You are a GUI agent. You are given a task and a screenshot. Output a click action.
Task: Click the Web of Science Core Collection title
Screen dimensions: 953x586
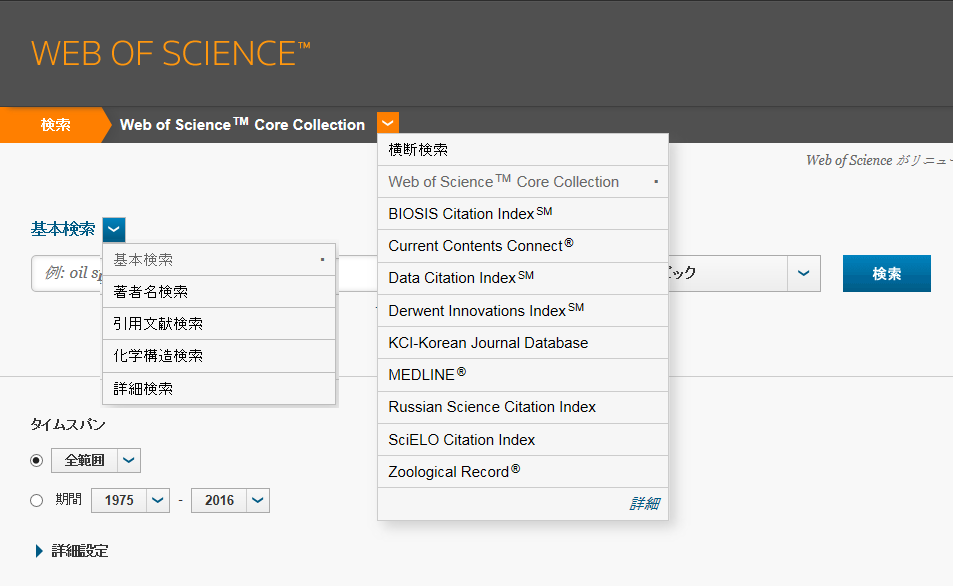tap(243, 125)
